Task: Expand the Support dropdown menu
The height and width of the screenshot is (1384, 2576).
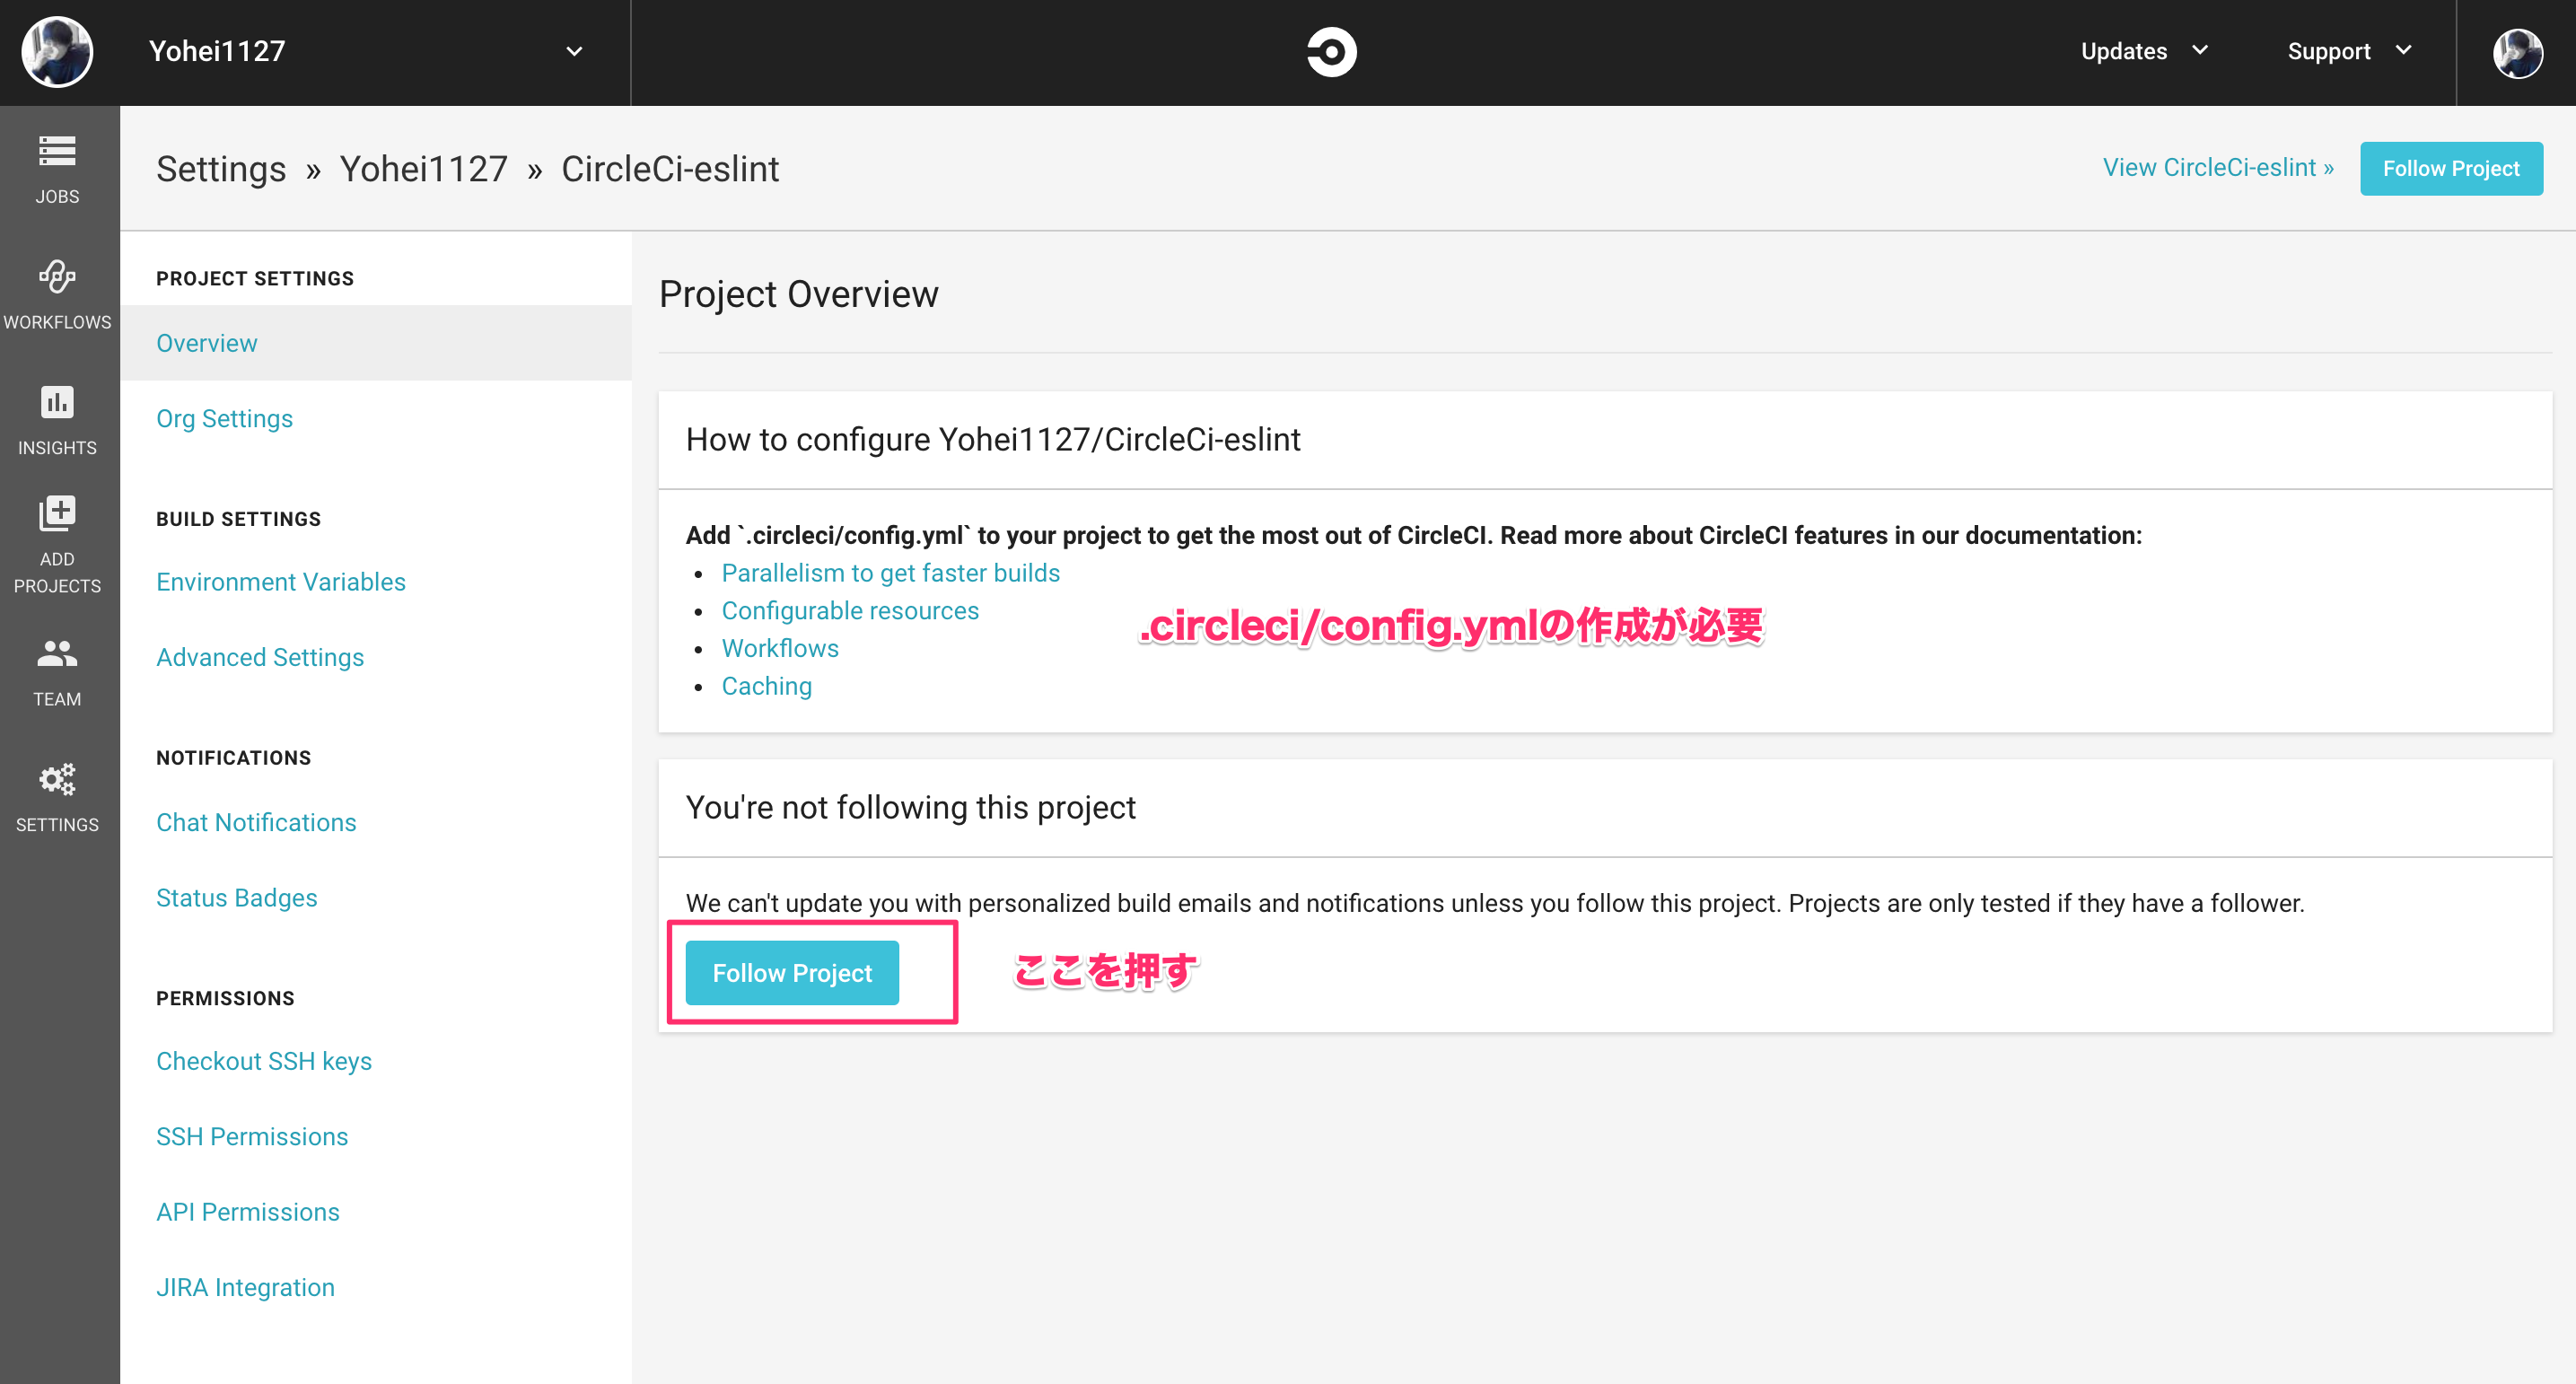Action: pyautogui.click(x=2349, y=52)
